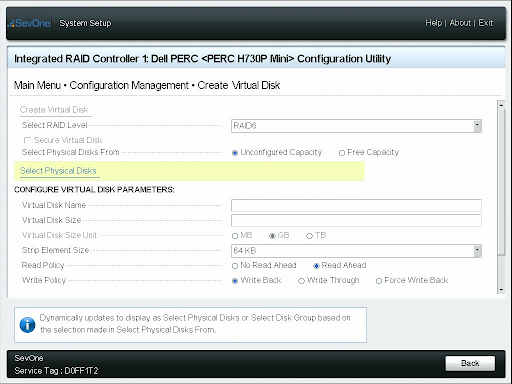The height and width of the screenshot is (384, 512).
Task: Select the No Read Ahead read policy
Action: pos(235,266)
